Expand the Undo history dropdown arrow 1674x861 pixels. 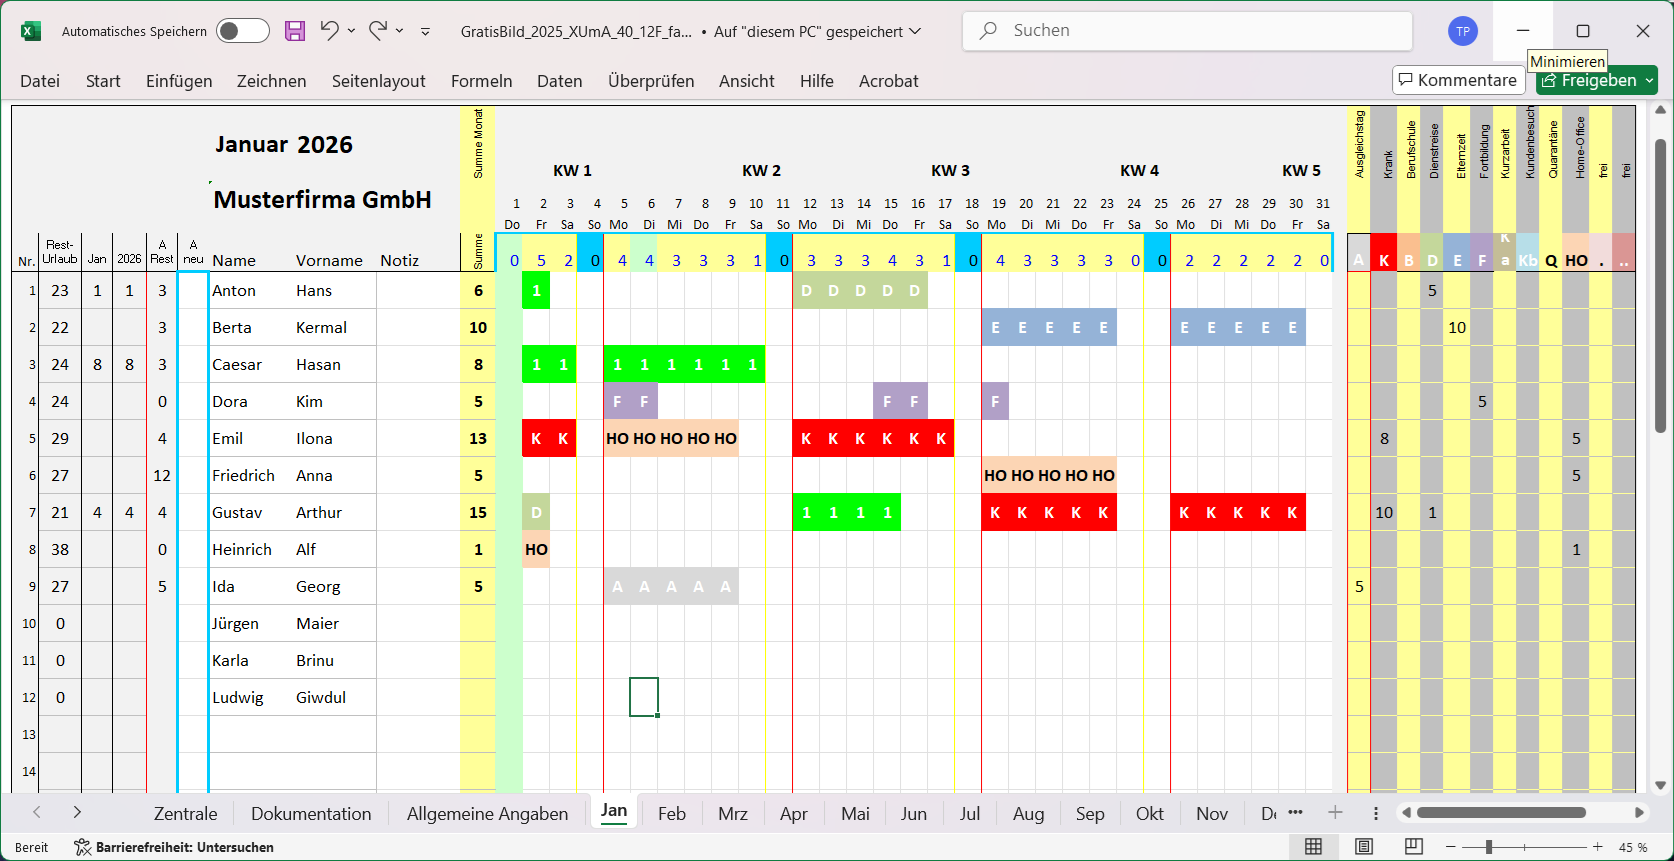352,31
